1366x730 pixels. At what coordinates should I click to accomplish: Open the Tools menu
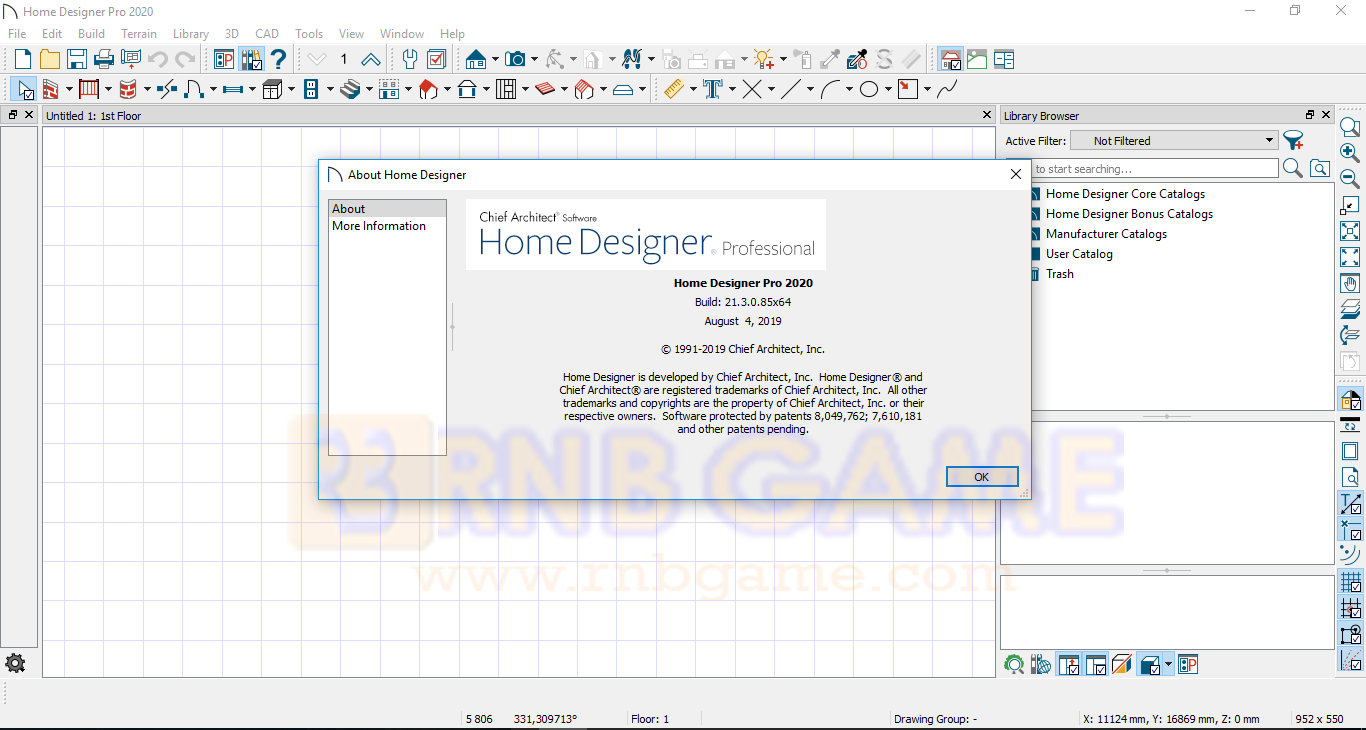coord(309,33)
